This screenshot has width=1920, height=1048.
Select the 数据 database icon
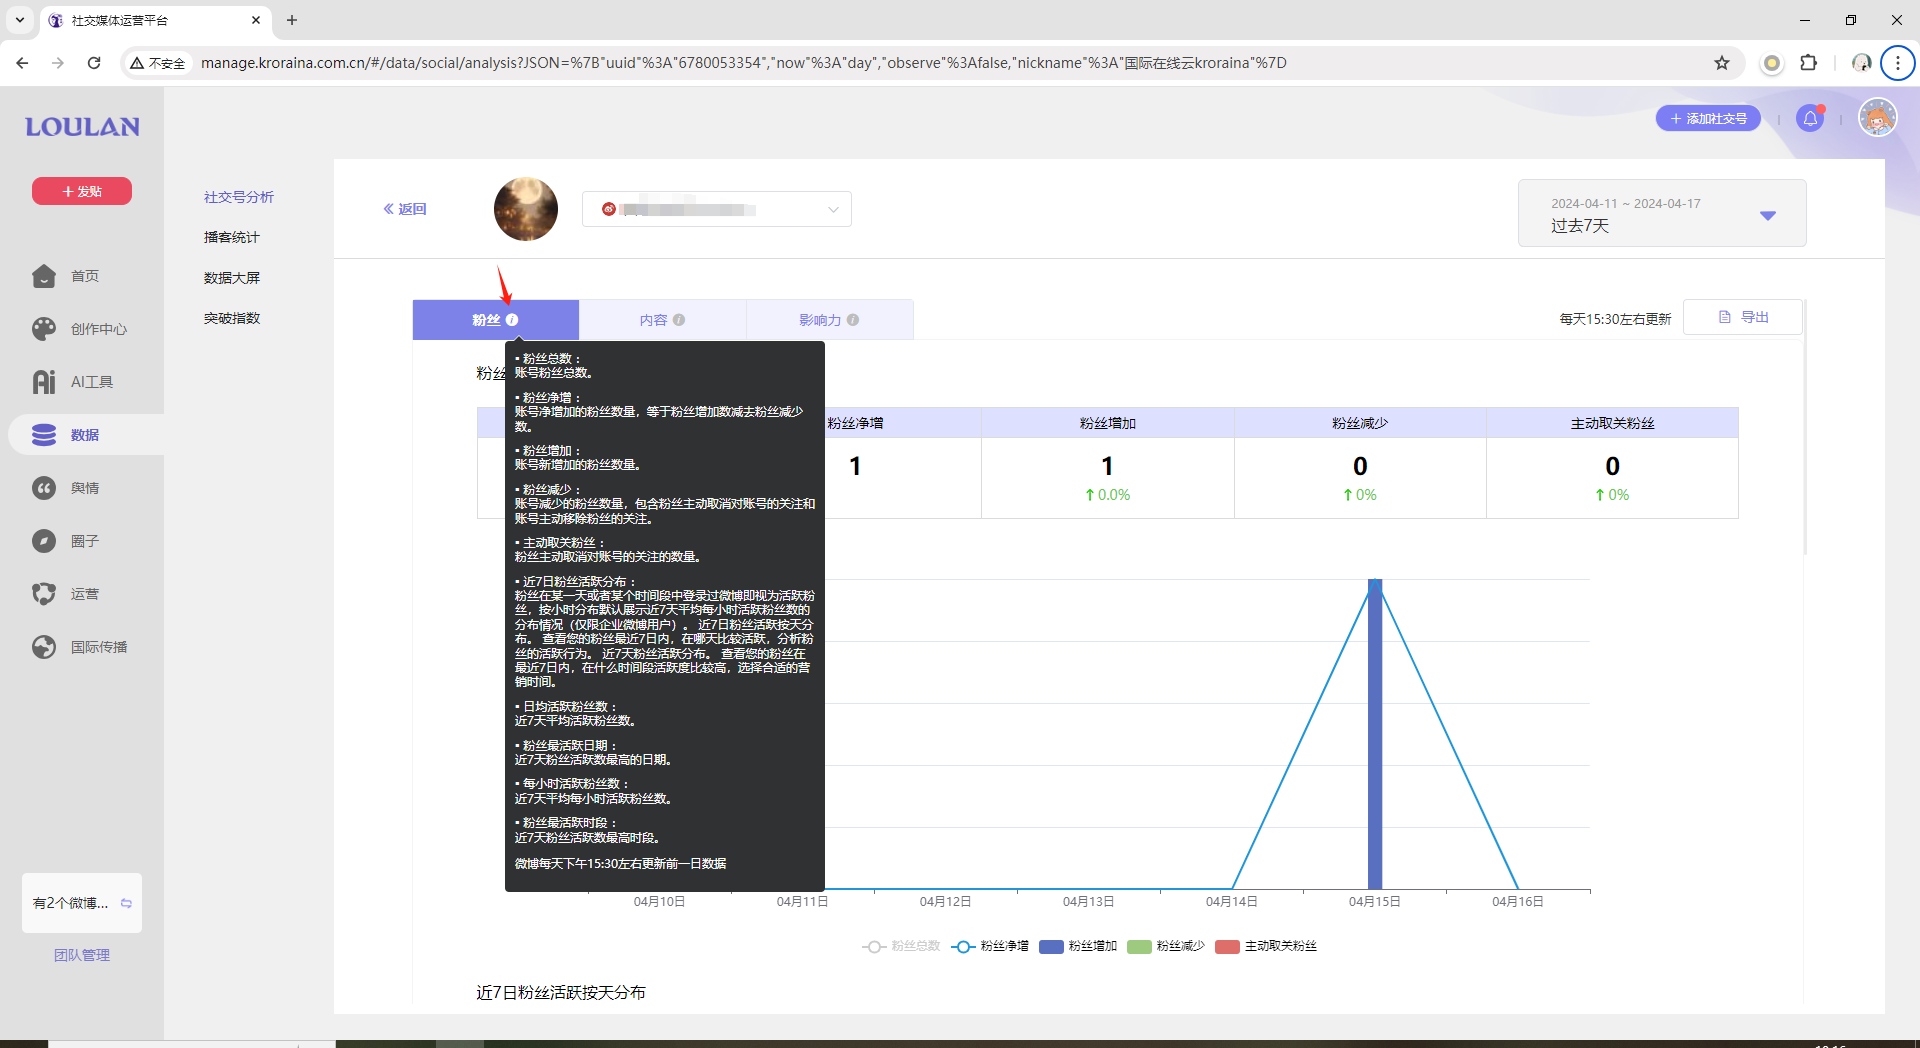44,435
